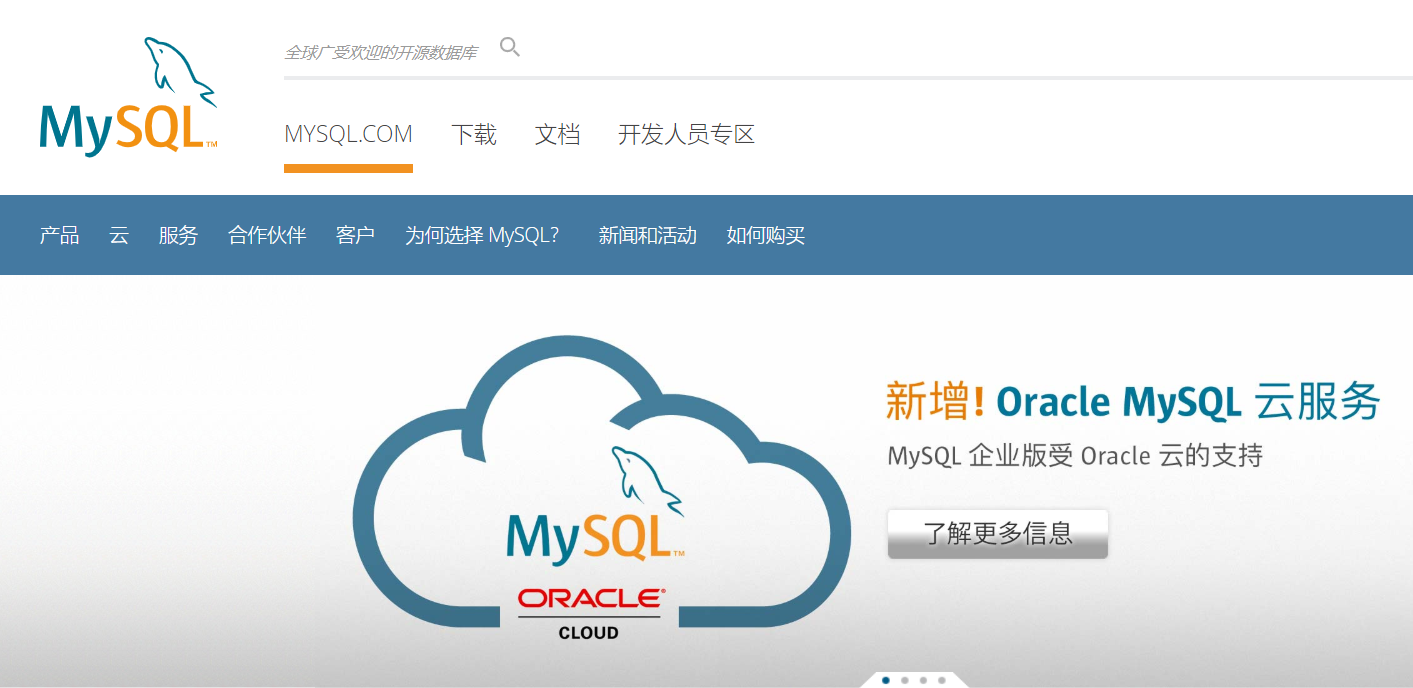This screenshot has height=688, width=1413.
Task: Click the banner headline 新增! Oracle MySQL 云服务
Action: 1133,401
